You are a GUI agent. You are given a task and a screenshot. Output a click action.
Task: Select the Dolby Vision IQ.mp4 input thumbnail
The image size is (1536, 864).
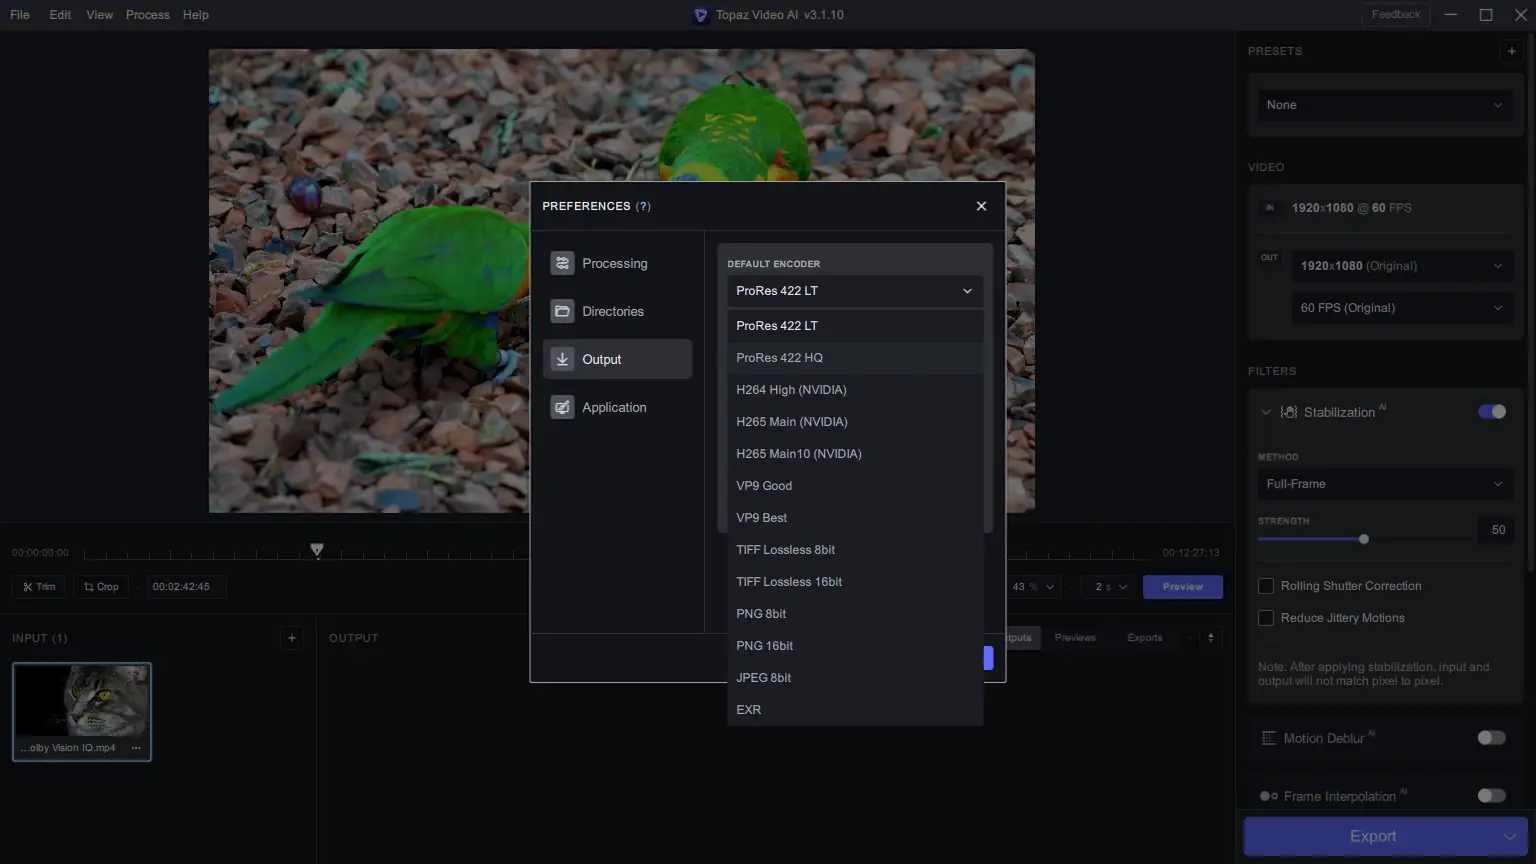coord(82,711)
